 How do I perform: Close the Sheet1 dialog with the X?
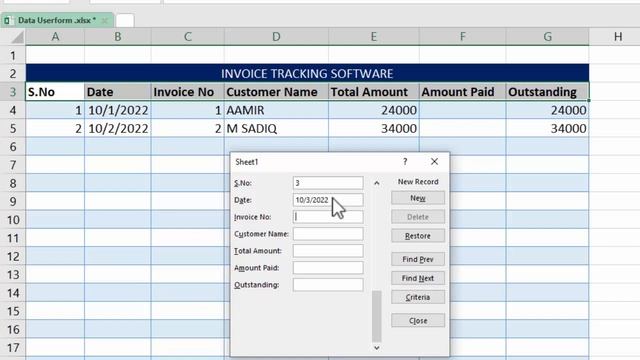pos(434,162)
